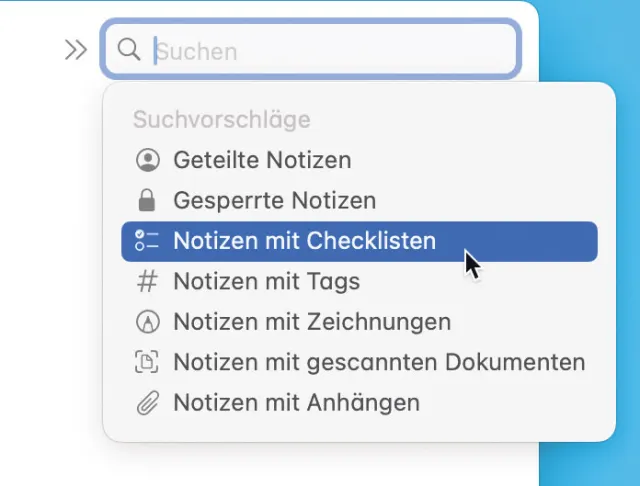The width and height of the screenshot is (640, 486).
Task: Click the hashtag Tags icon
Action: 147,282
